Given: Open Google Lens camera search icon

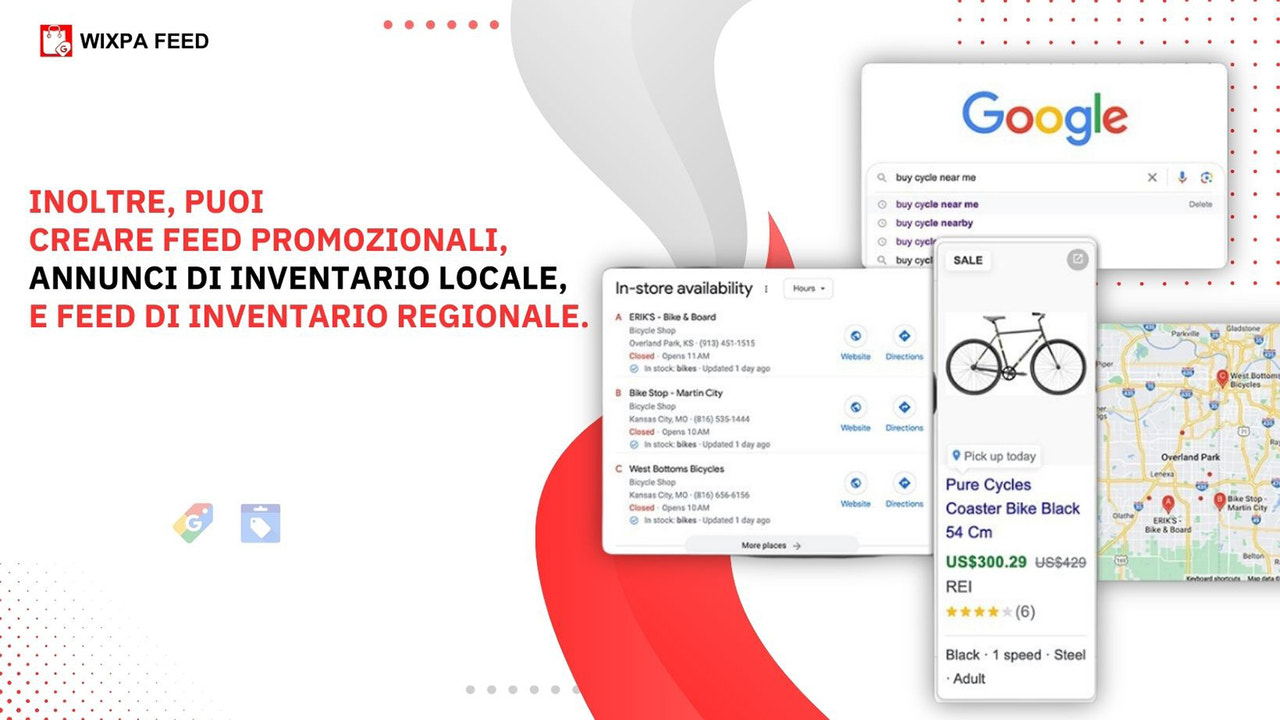Looking at the screenshot, I should click(x=1207, y=177).
